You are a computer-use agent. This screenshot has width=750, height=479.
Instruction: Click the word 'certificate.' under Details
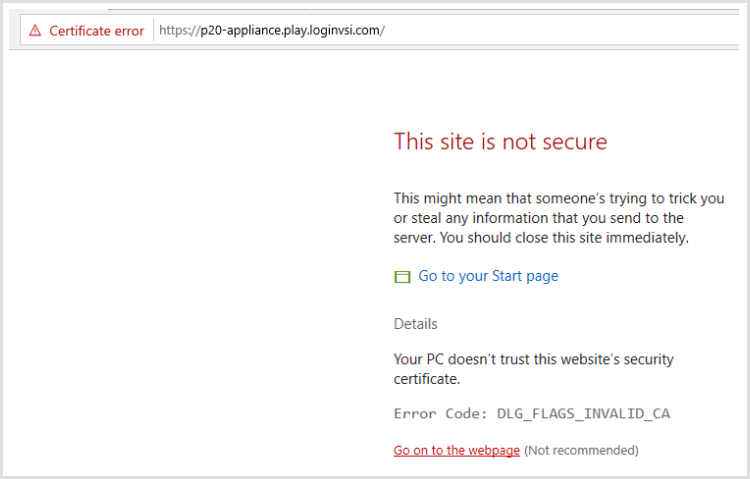(x=426, y=379)
